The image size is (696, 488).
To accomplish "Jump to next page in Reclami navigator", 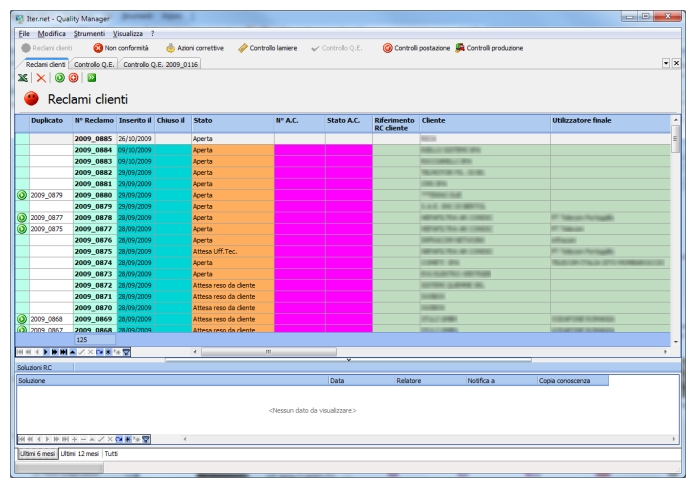I will [55, 352].
